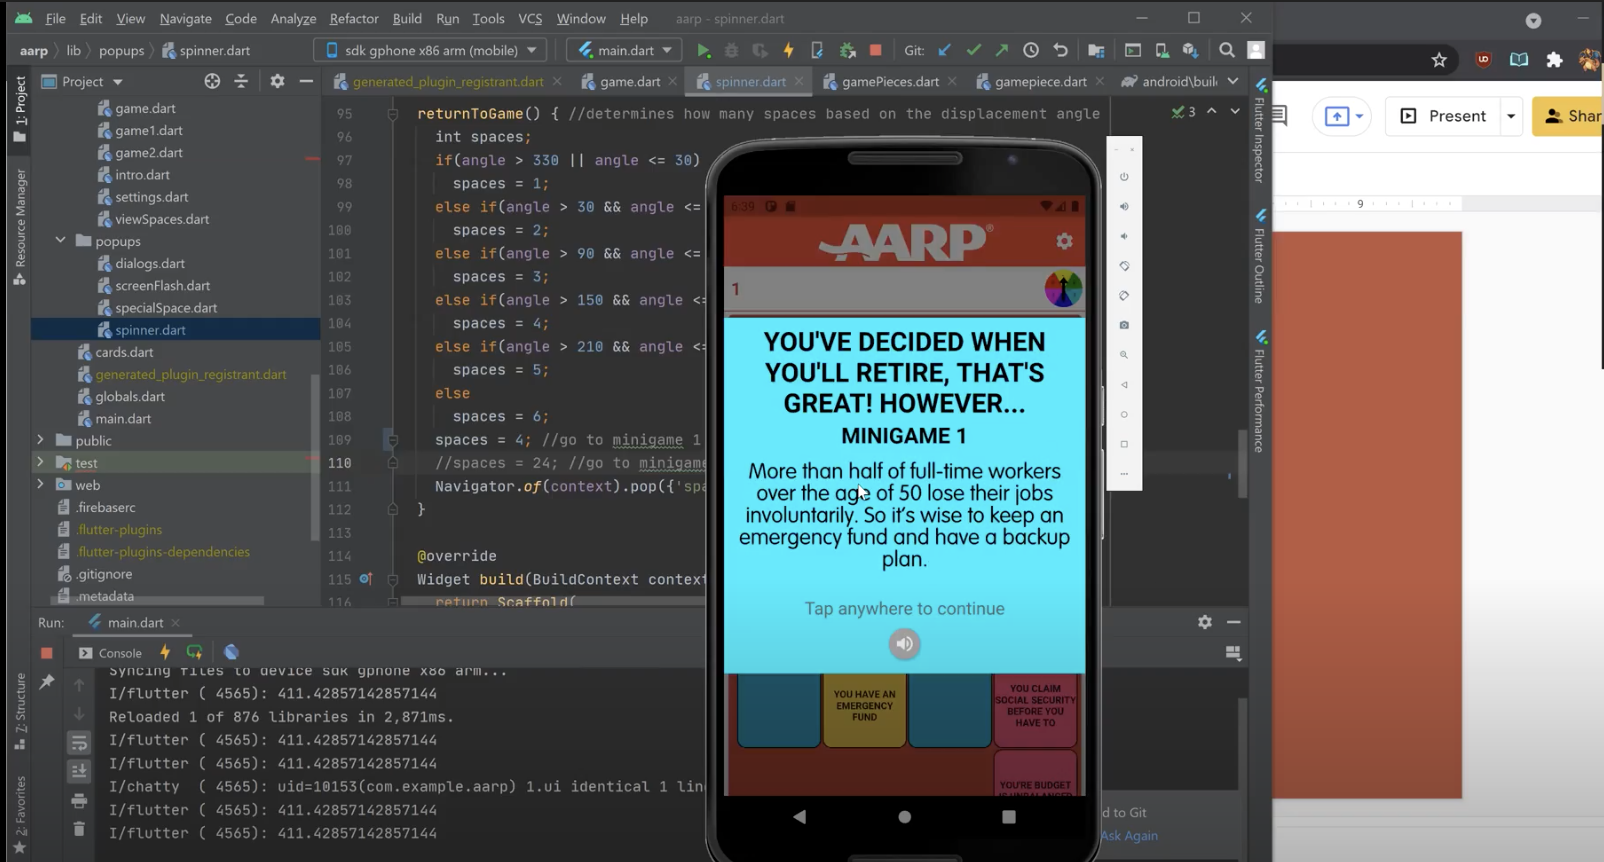Click Hot Restart icon in Run console
The image size is (1604, 862).
[194, 652]
